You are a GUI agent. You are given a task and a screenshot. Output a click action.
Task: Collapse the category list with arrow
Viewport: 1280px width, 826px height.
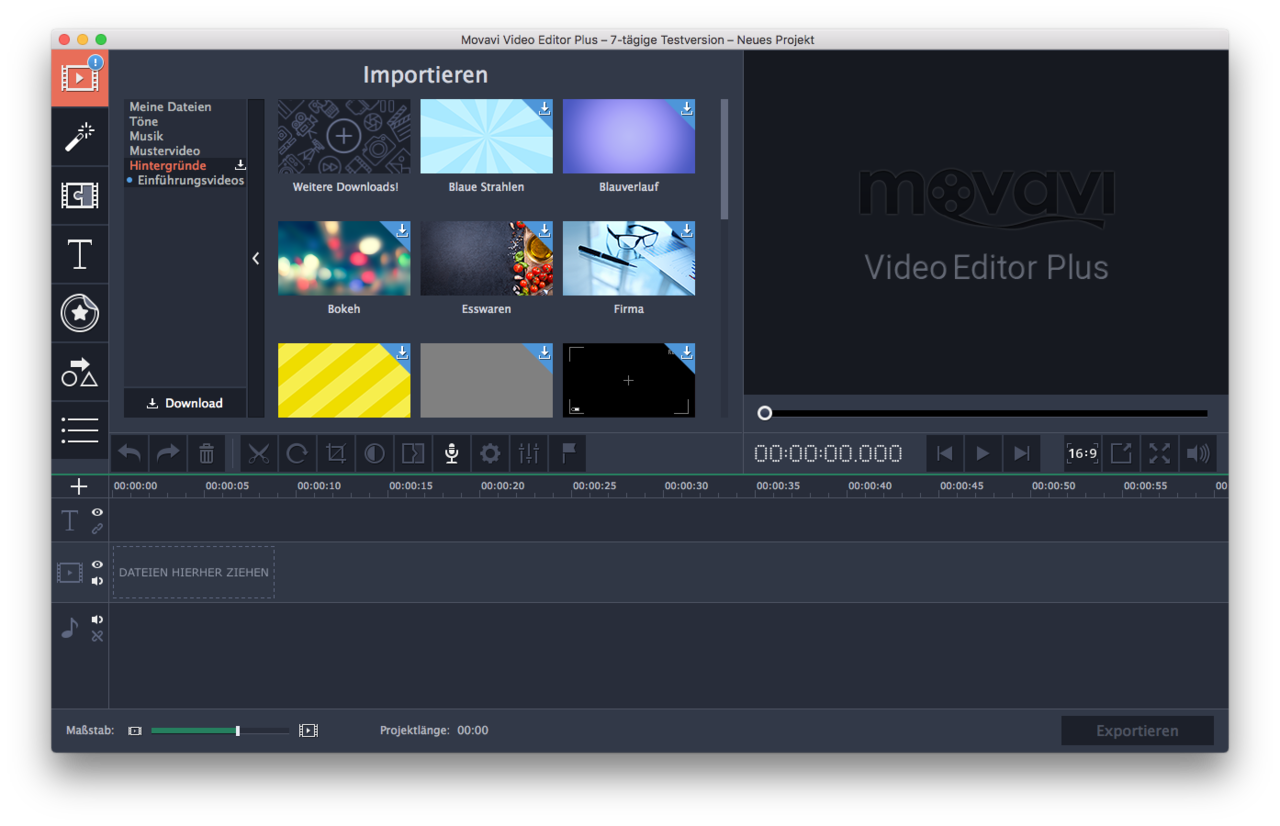coord(256,258)
